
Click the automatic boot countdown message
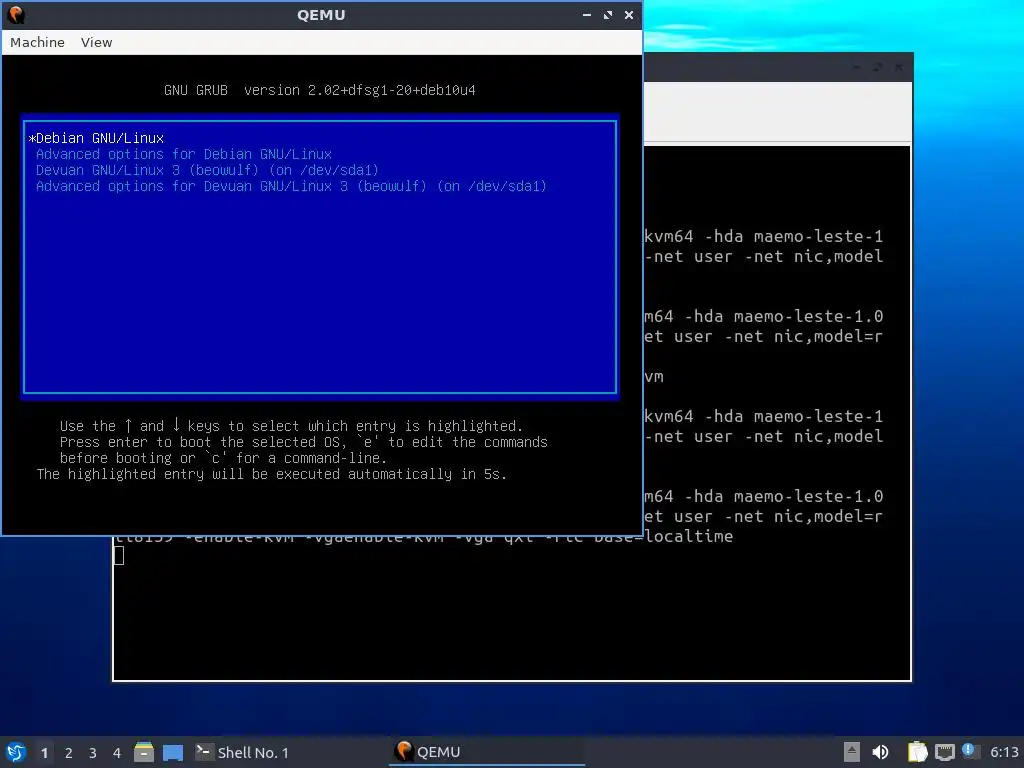(272, 474)
